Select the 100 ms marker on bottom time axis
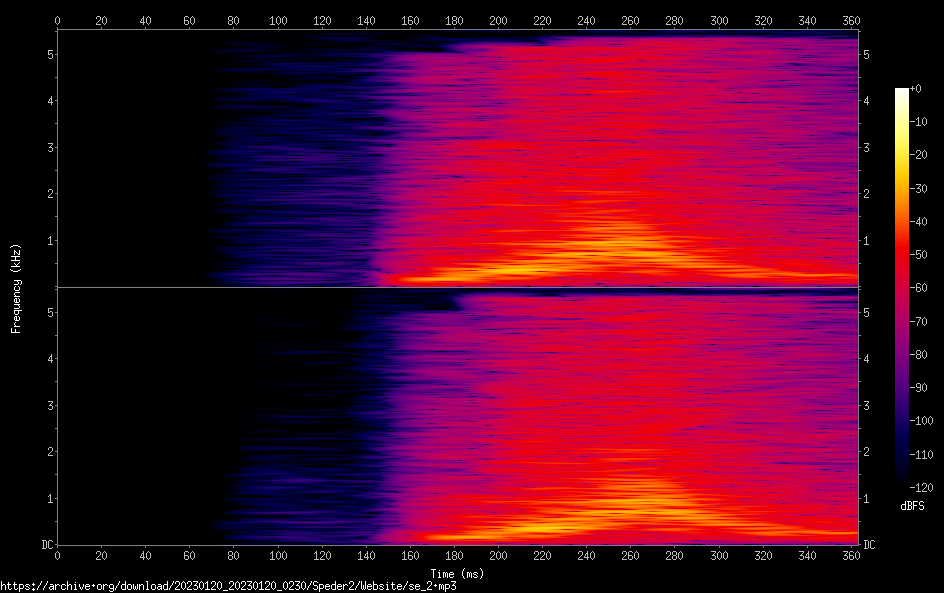 pos(278,556)
